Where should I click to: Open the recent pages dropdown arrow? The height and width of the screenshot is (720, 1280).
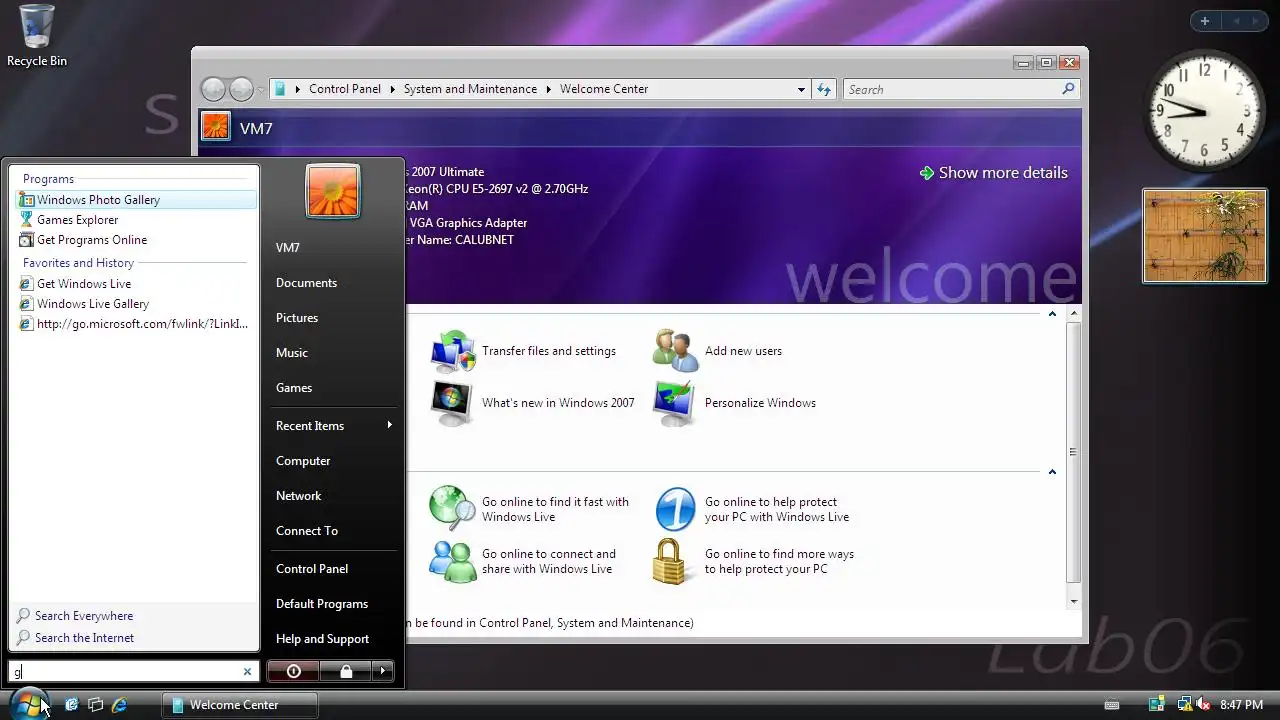(261, 90)
